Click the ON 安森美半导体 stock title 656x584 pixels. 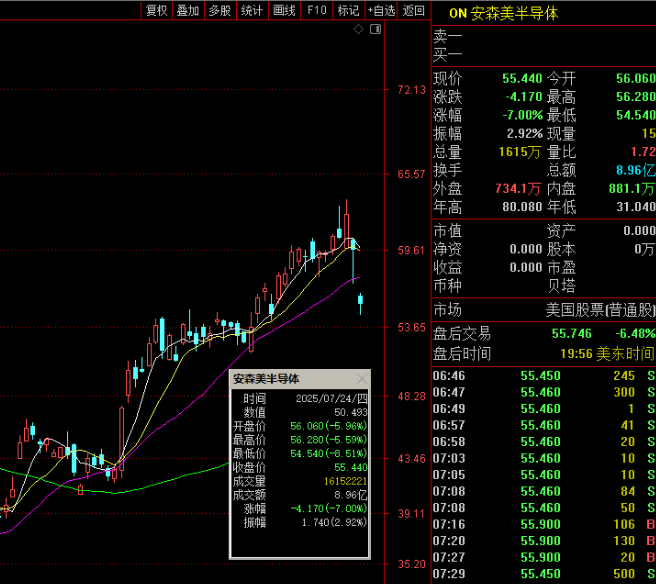[x=504, y=13]
